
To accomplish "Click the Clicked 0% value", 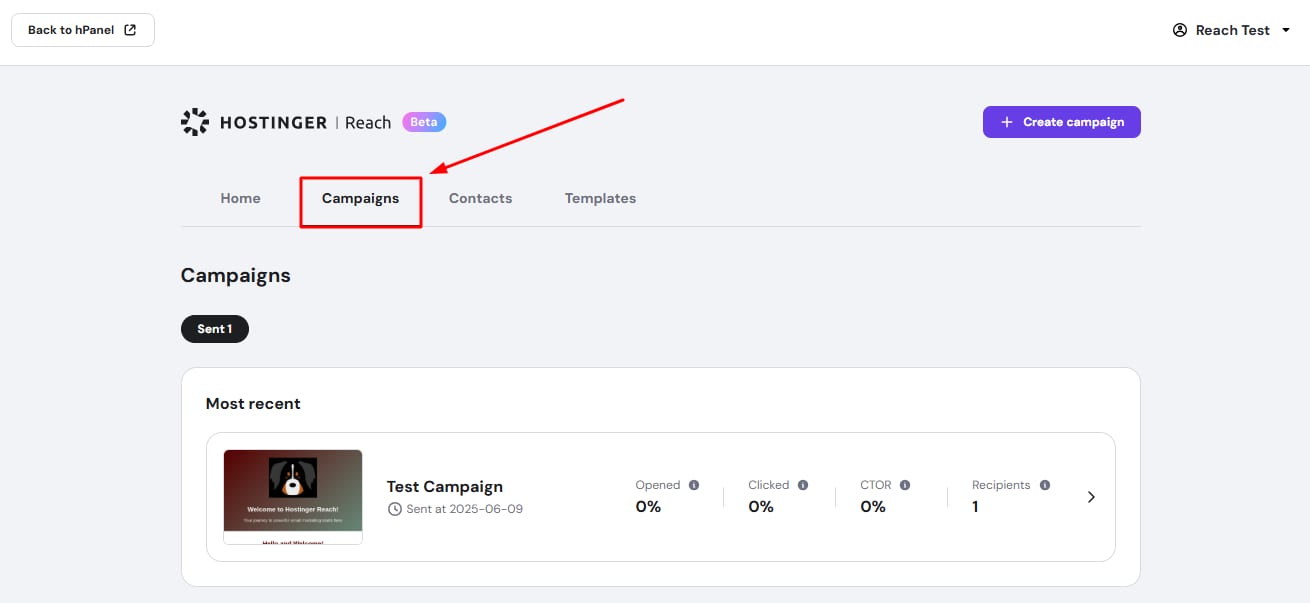I will point(761,507).
